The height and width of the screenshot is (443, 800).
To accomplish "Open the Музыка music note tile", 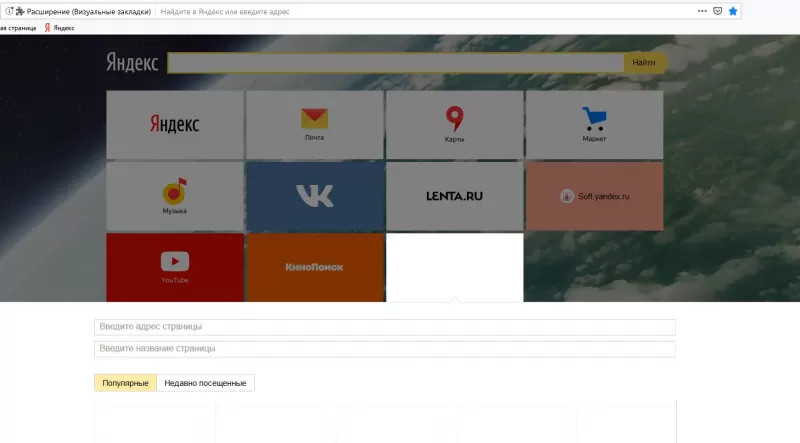I will point(175,196).
